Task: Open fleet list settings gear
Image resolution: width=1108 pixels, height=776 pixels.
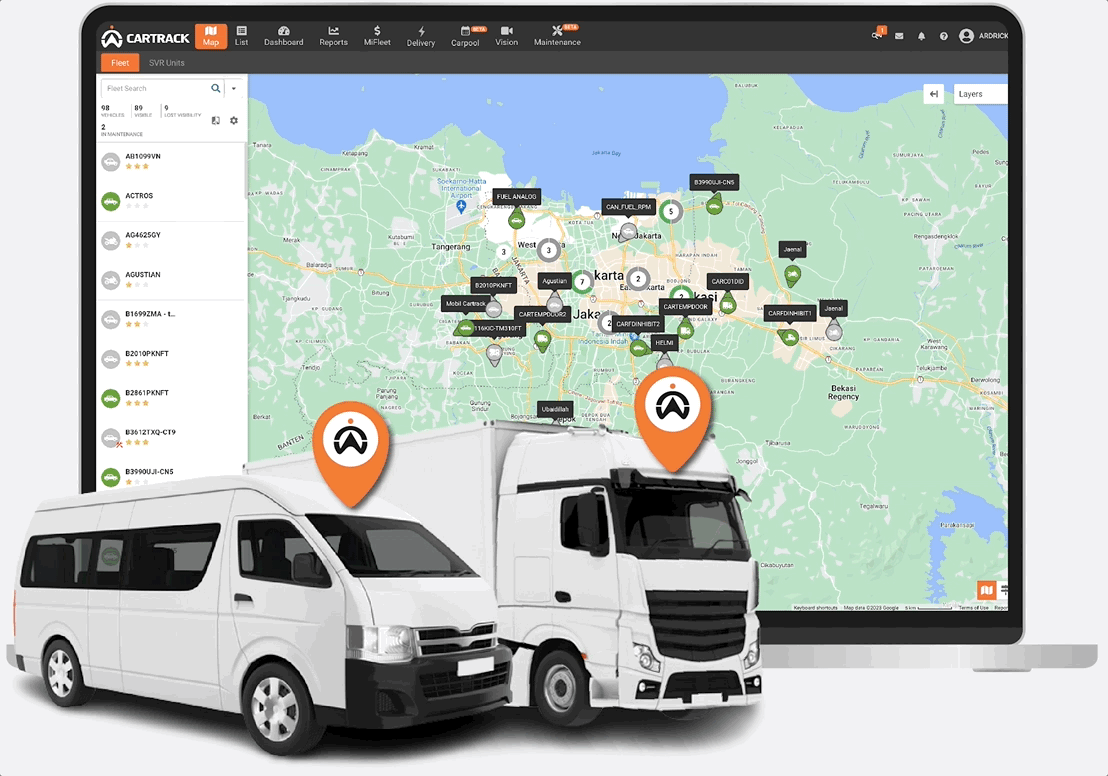Action: pos(234,121)
